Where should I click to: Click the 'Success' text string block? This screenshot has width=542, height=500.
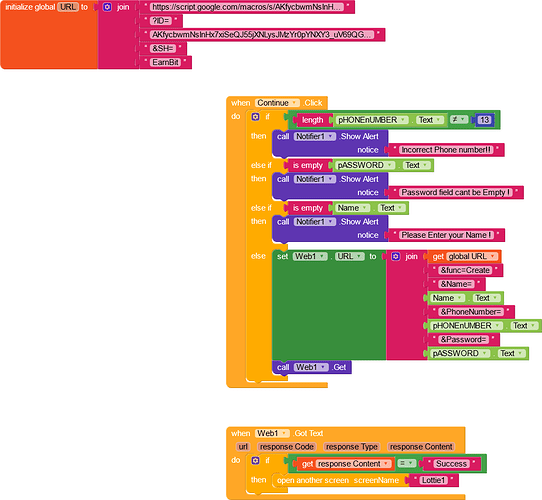tap(451, 463)
